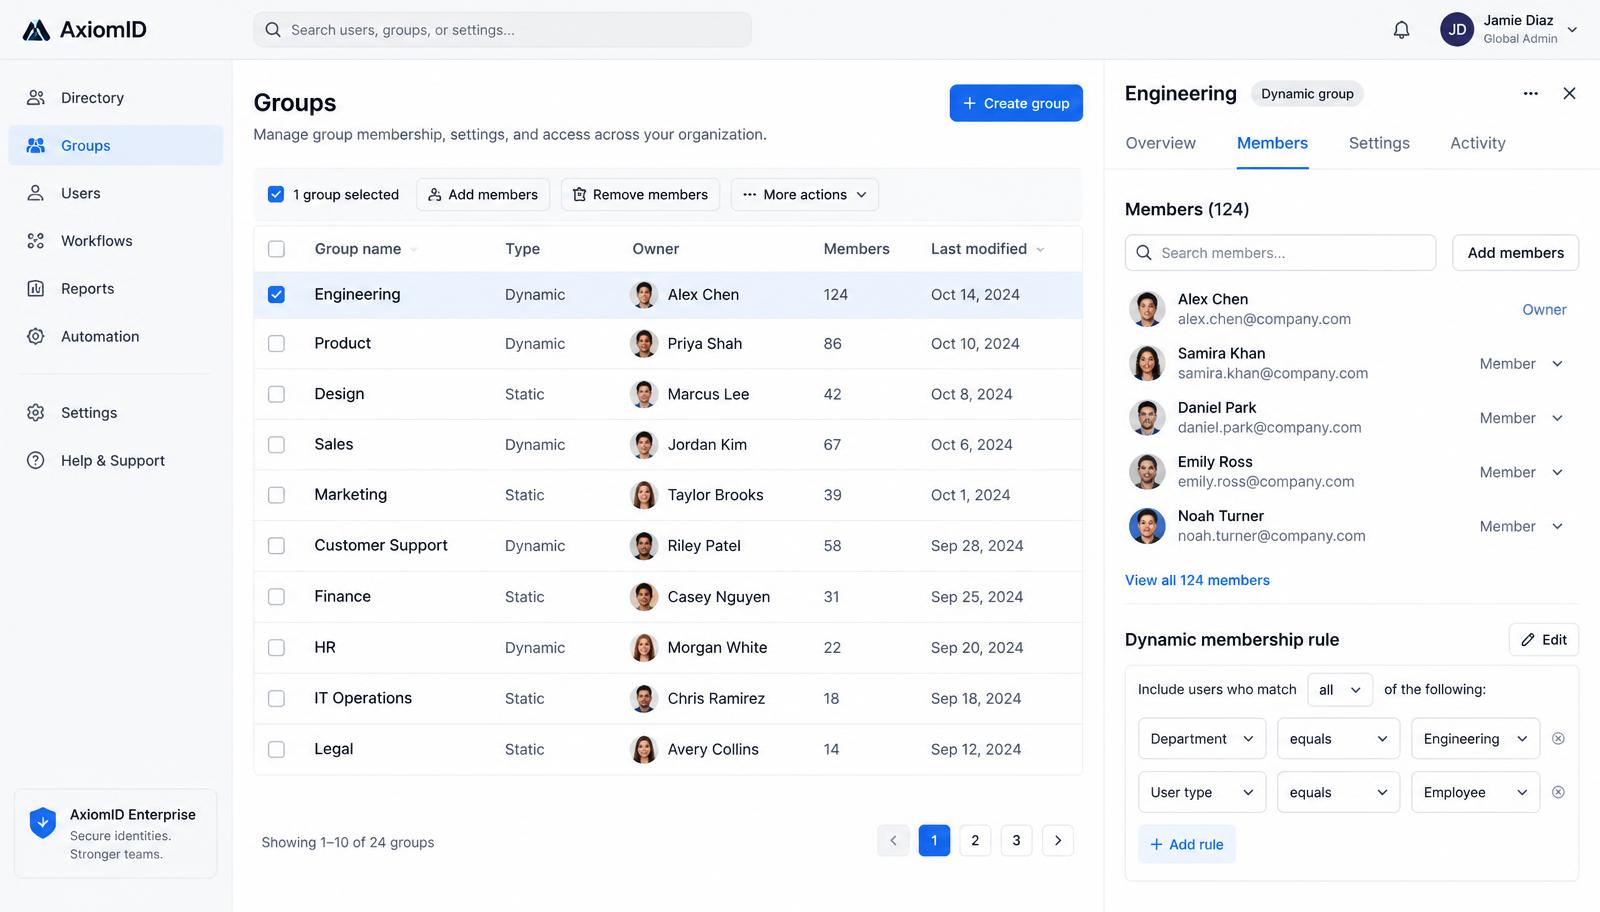This screenshot has width=1600, height=912.
Task: Open the User type attribute dropdown
Action: click(1202, 793)
